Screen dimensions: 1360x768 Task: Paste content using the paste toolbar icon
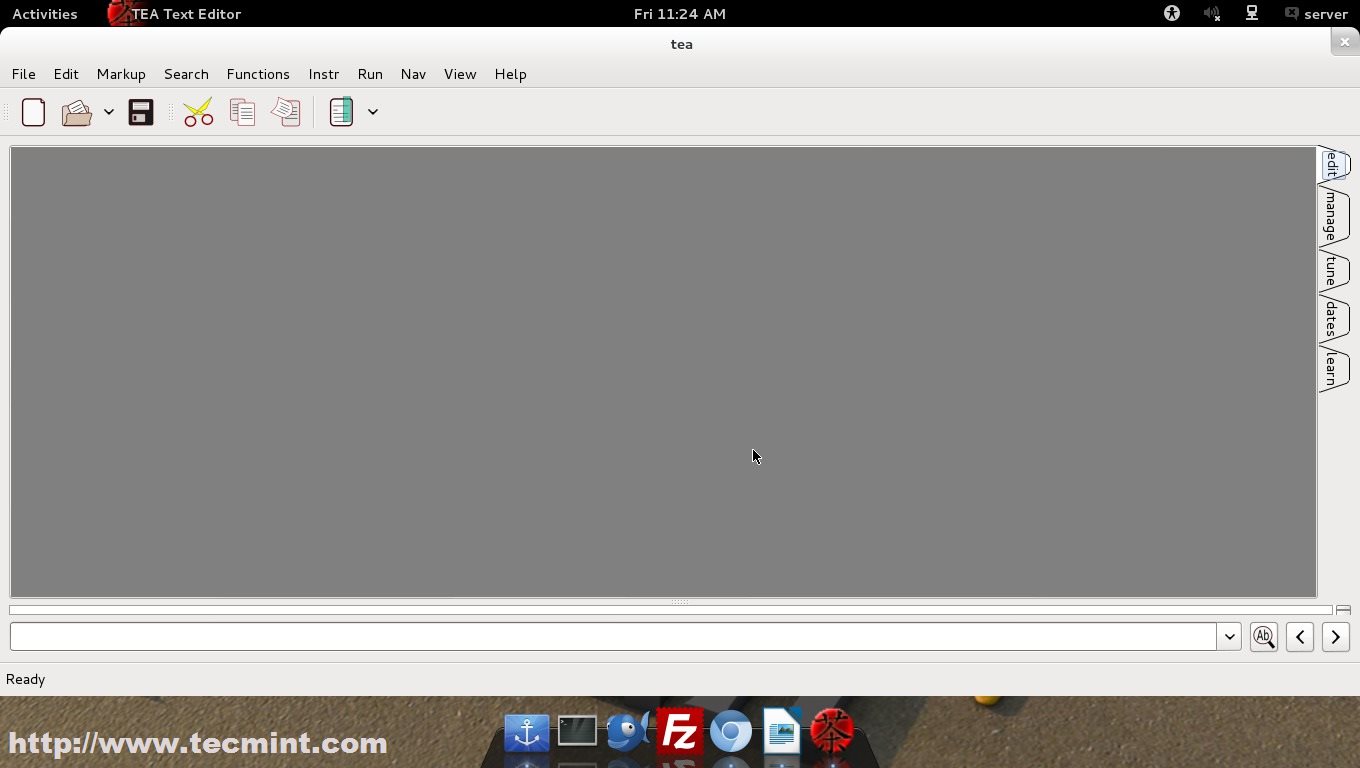[286, 112]
